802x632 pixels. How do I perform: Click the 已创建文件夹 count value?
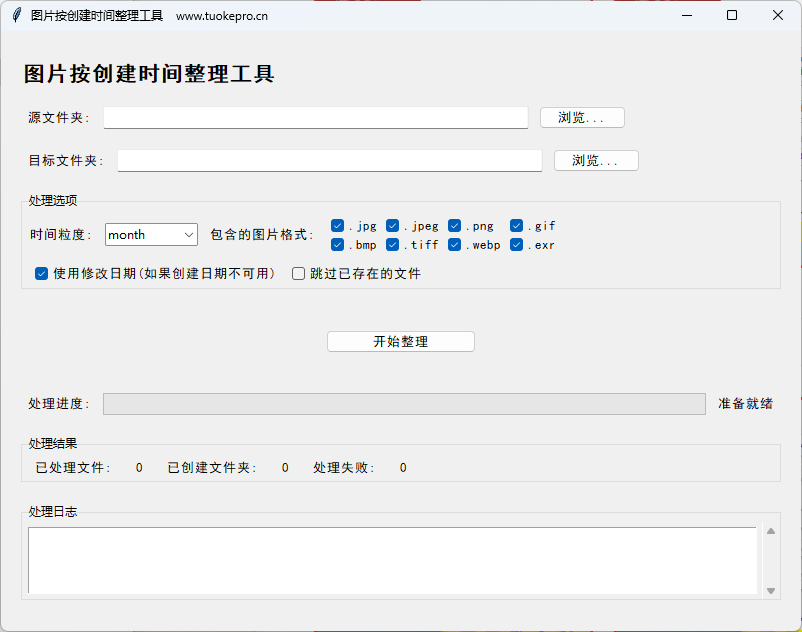[x=285, y=468]
